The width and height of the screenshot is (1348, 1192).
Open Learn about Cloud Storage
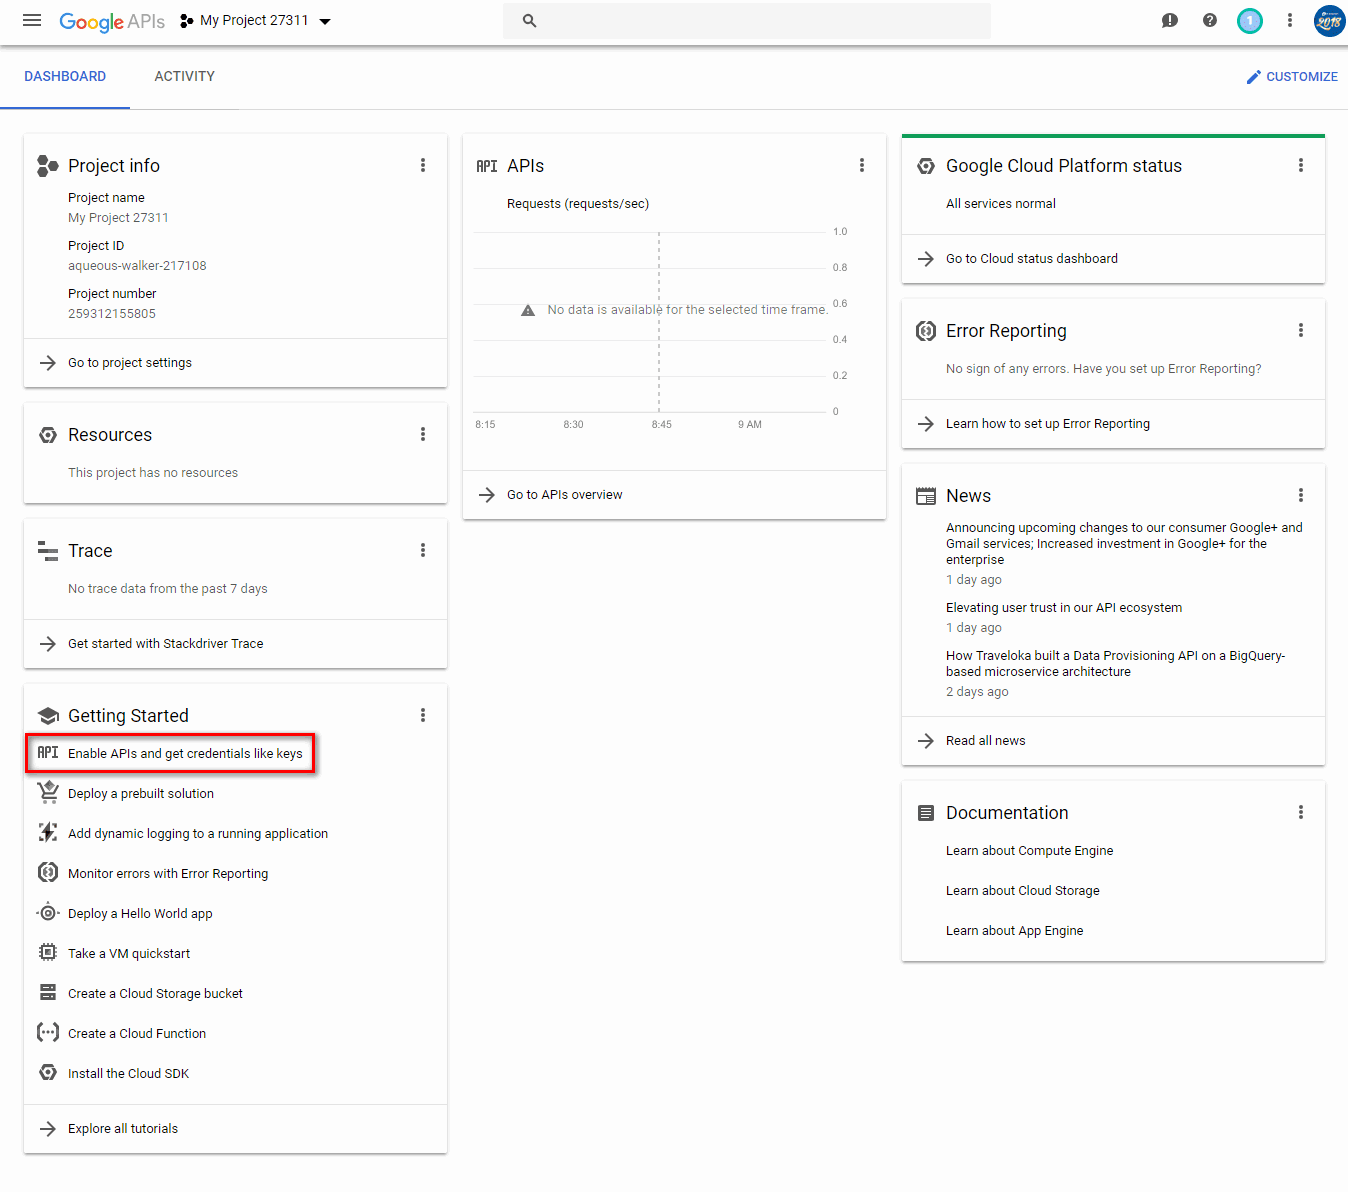point(1022,891)
